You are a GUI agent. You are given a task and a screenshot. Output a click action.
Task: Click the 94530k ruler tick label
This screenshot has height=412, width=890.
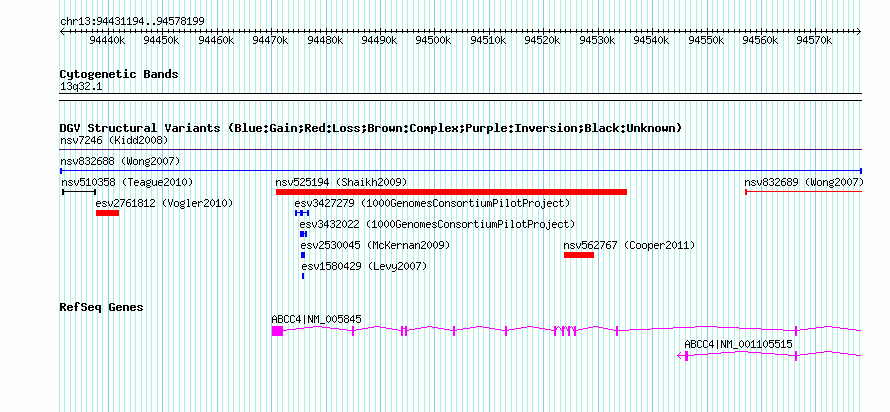(598, 40)
